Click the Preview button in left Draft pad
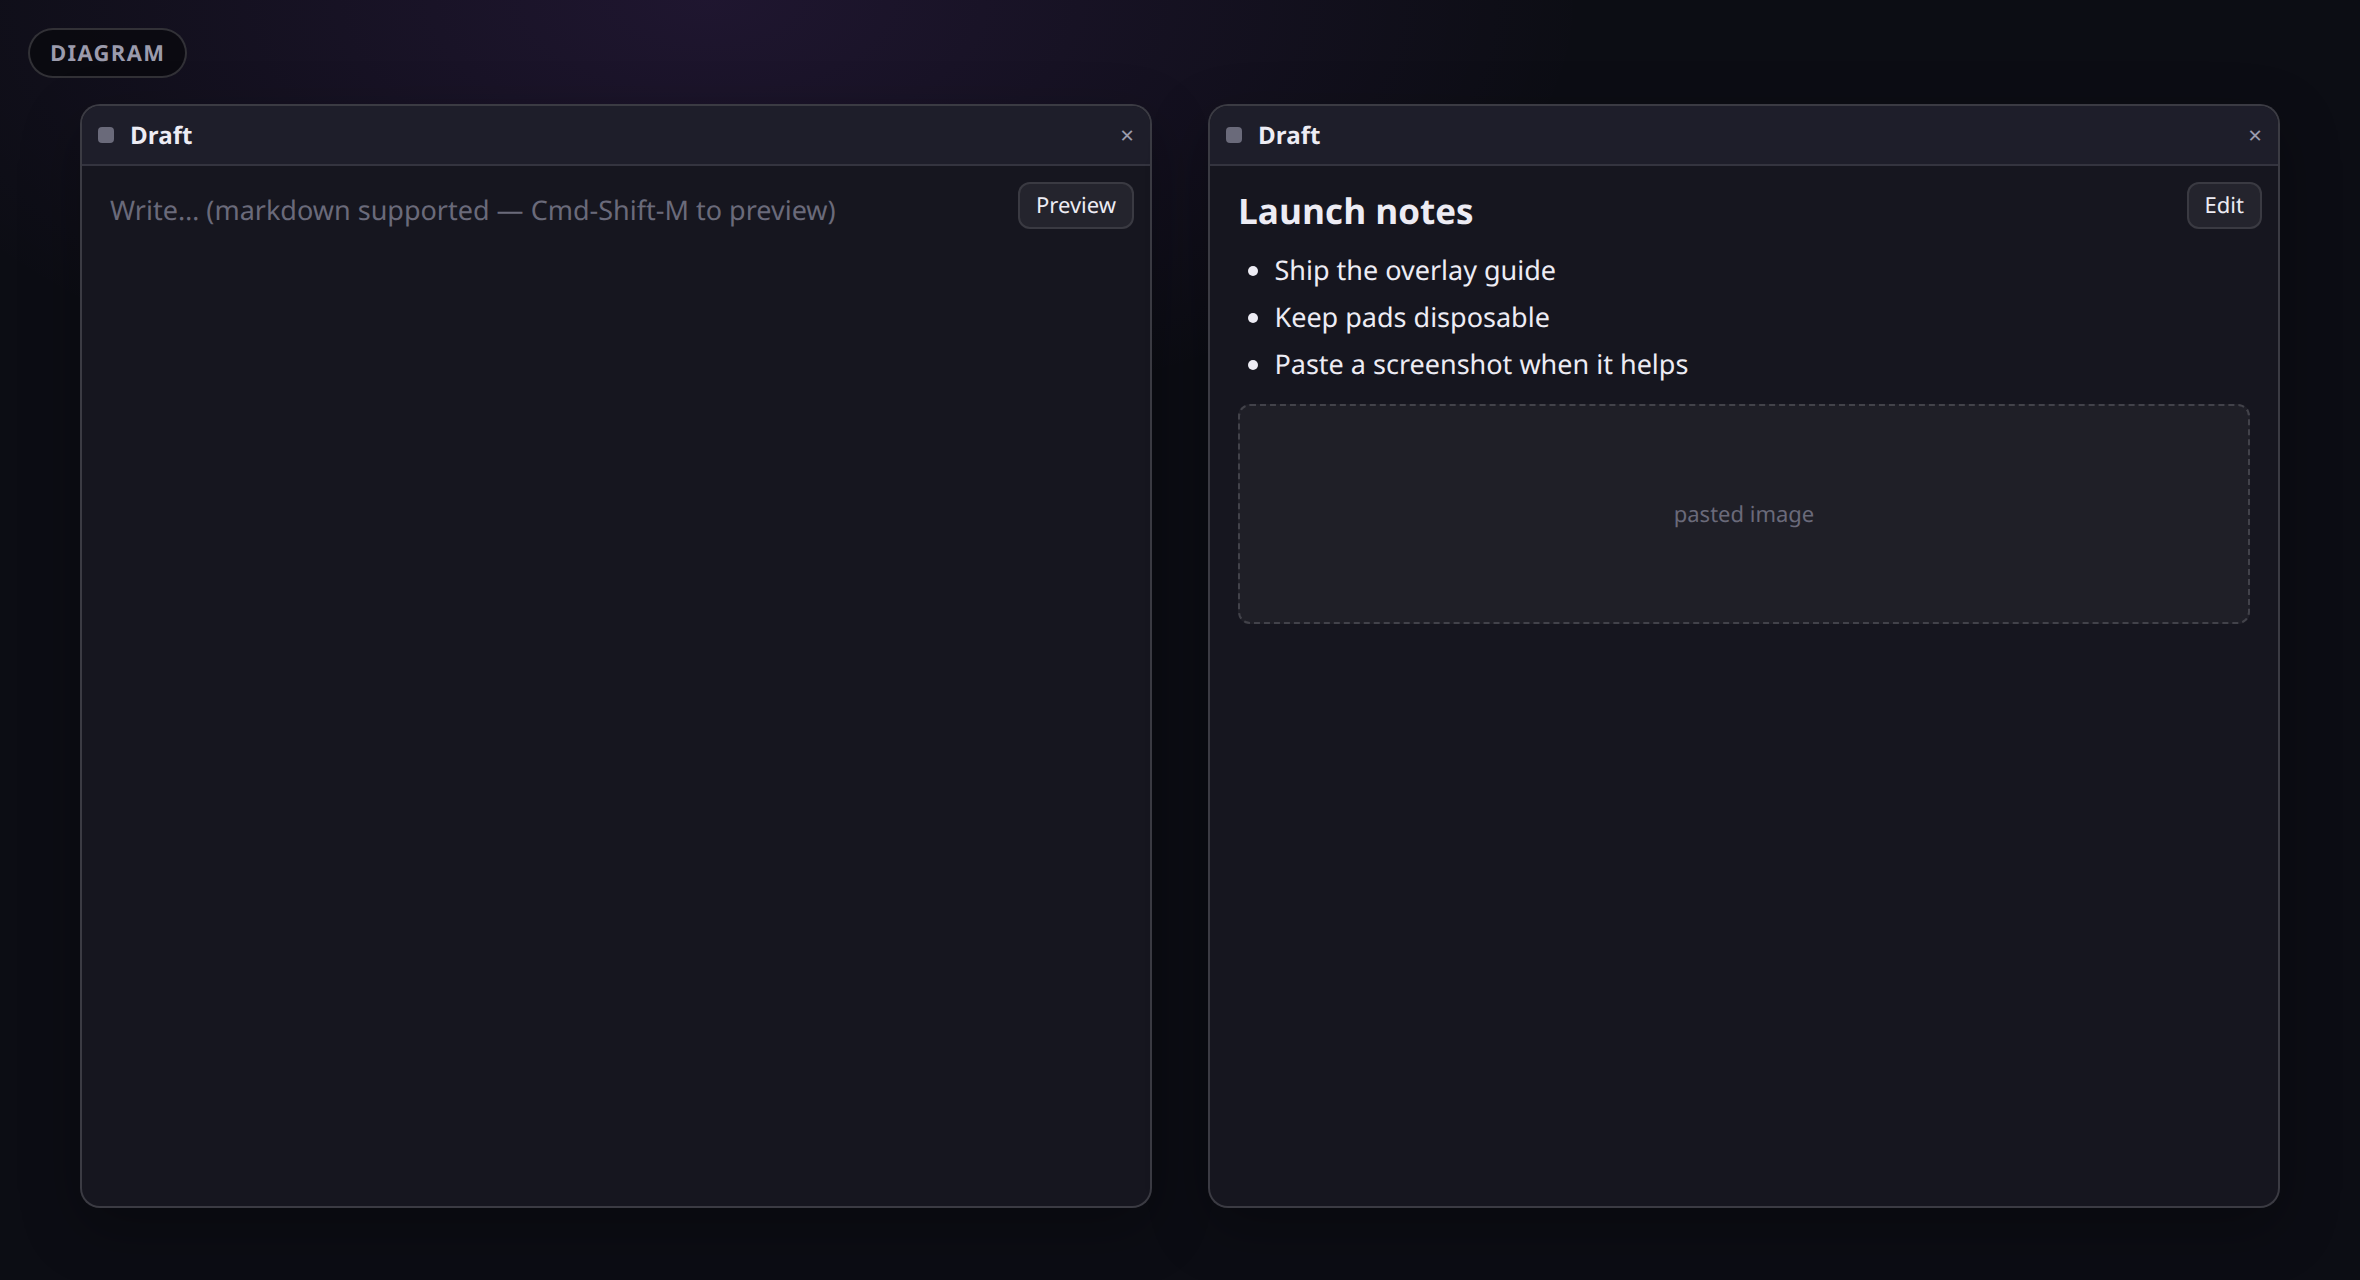Screen dimensions: 2360x1280 [1076, 205]
